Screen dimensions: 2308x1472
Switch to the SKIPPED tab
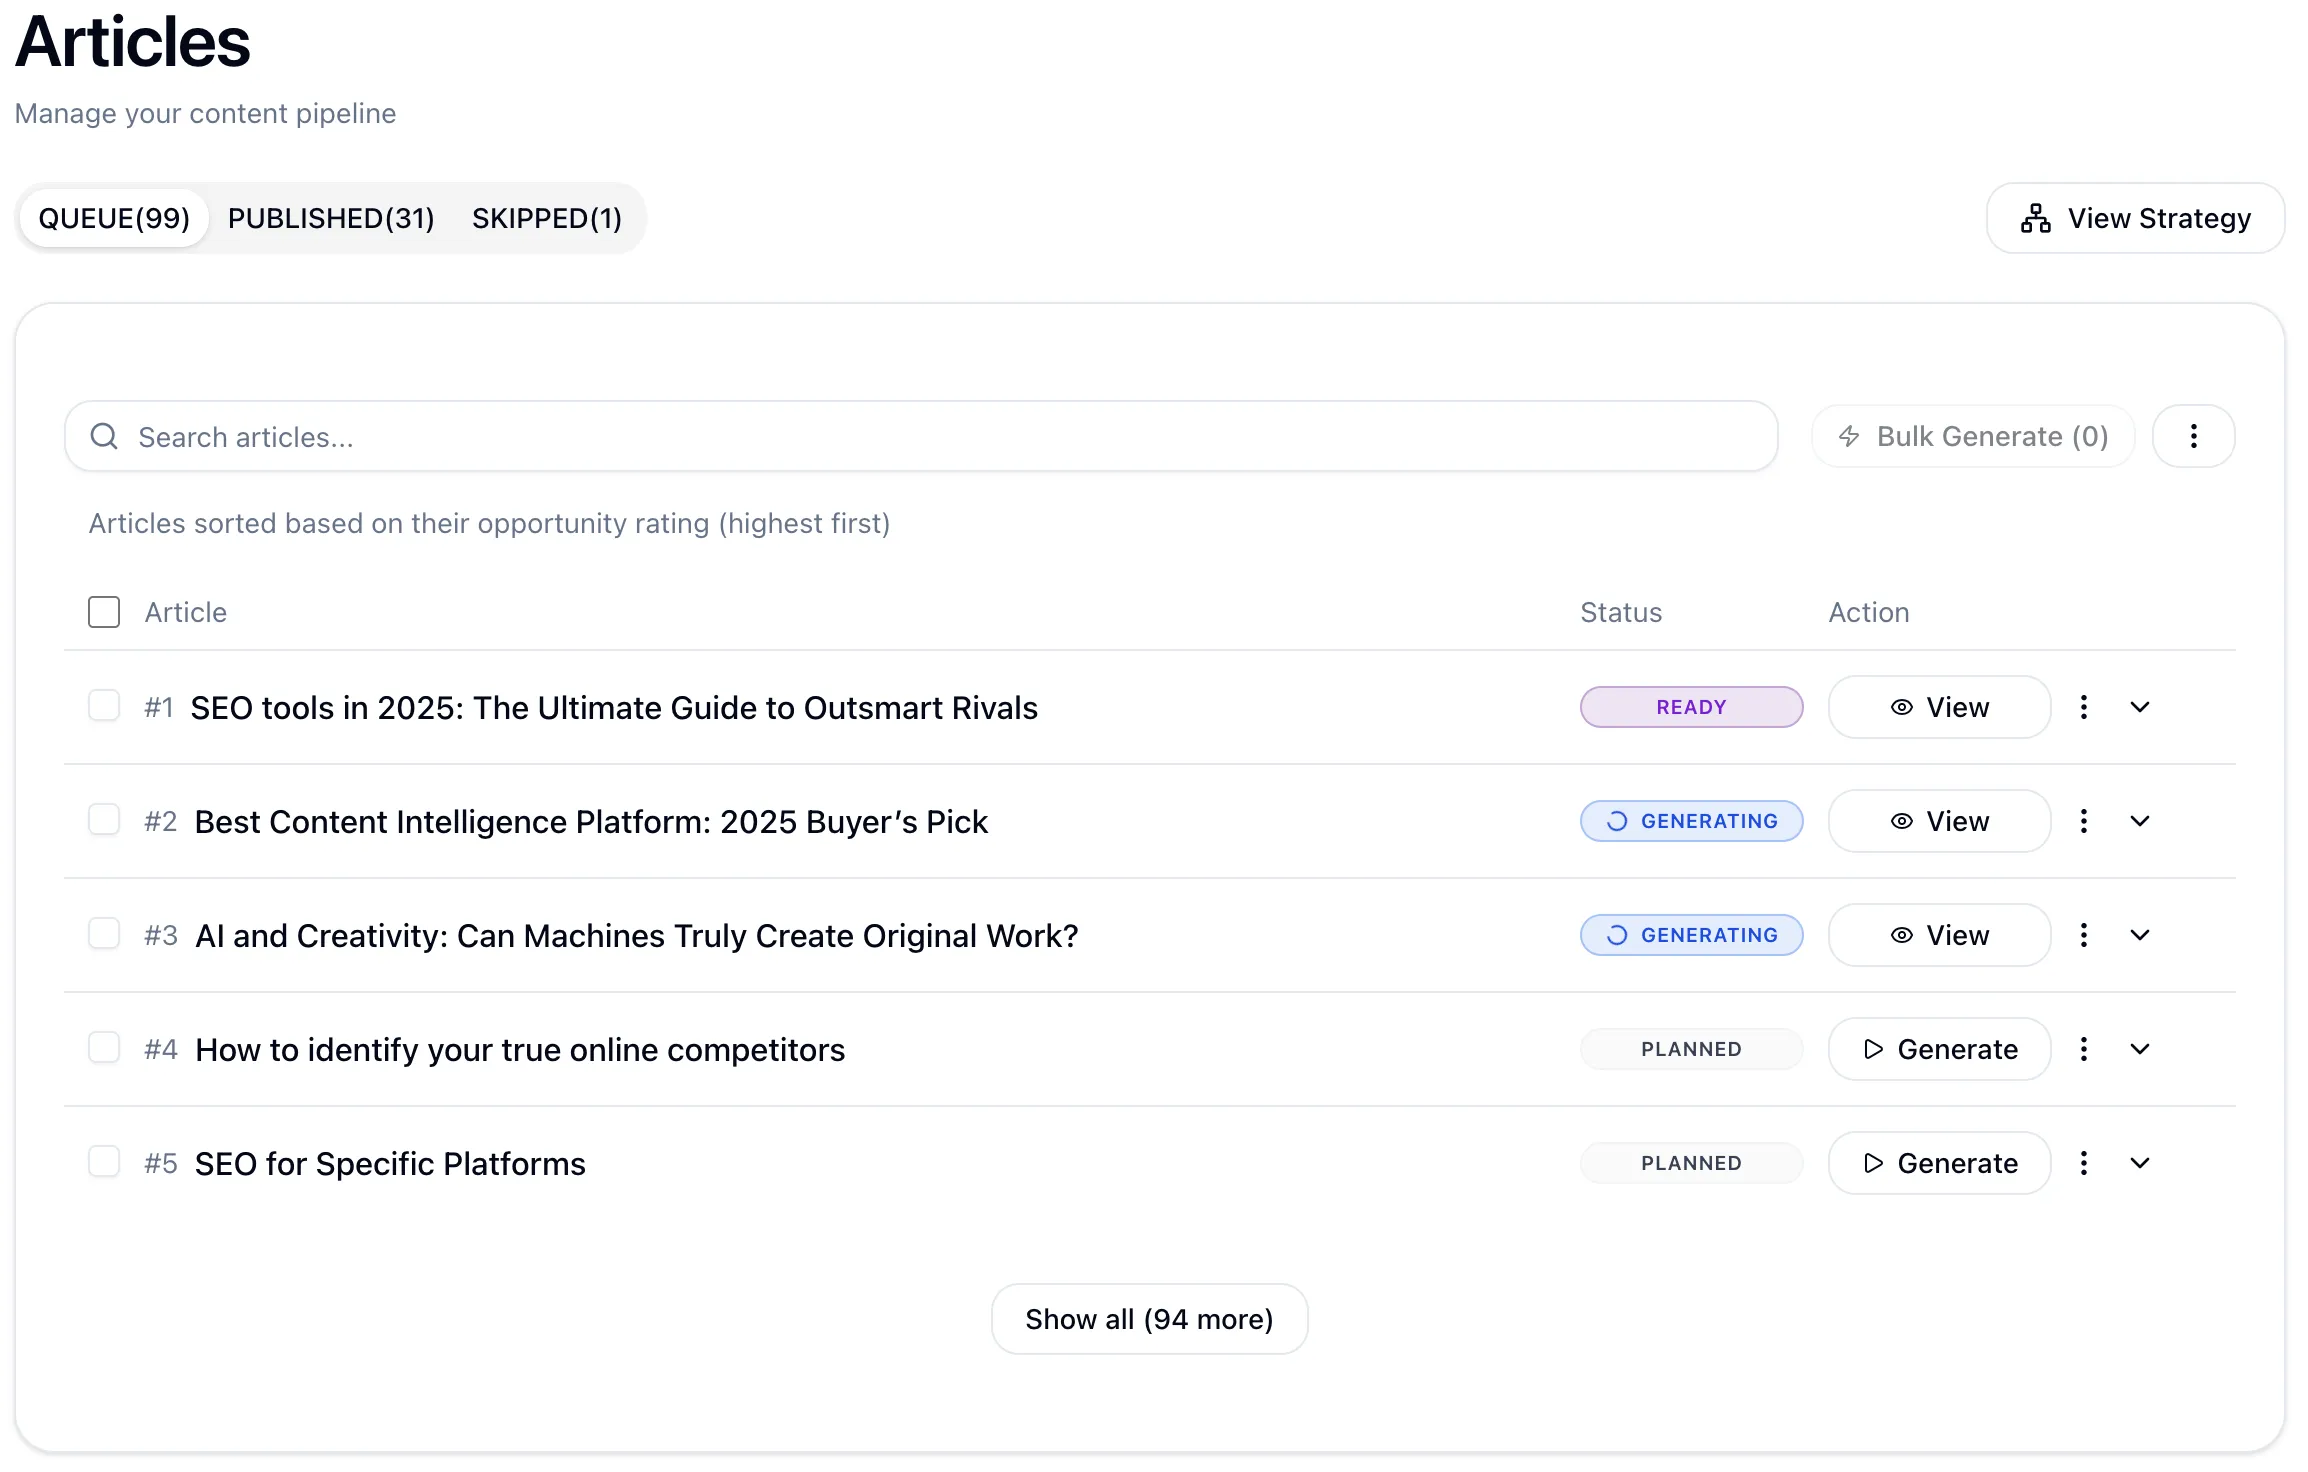547,218
